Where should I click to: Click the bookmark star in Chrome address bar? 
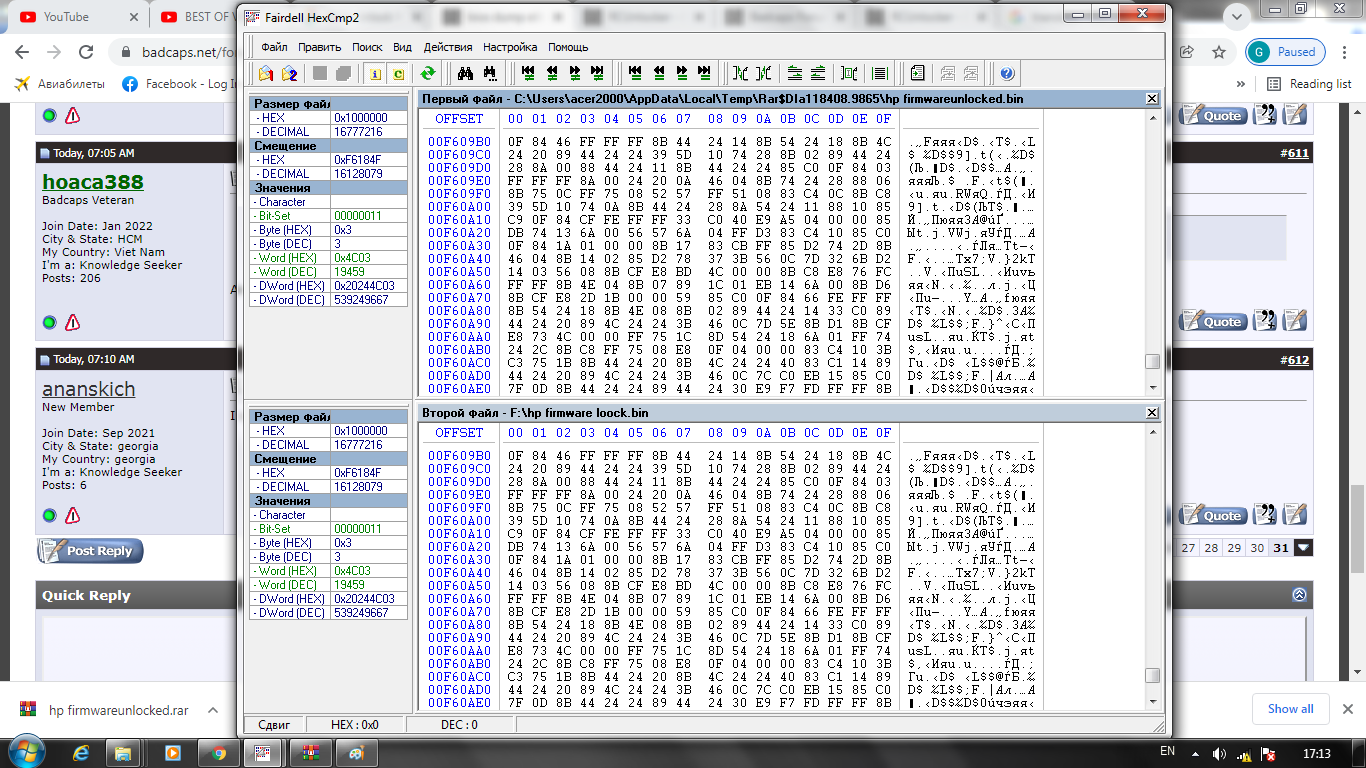click(x=1219, y=52)
